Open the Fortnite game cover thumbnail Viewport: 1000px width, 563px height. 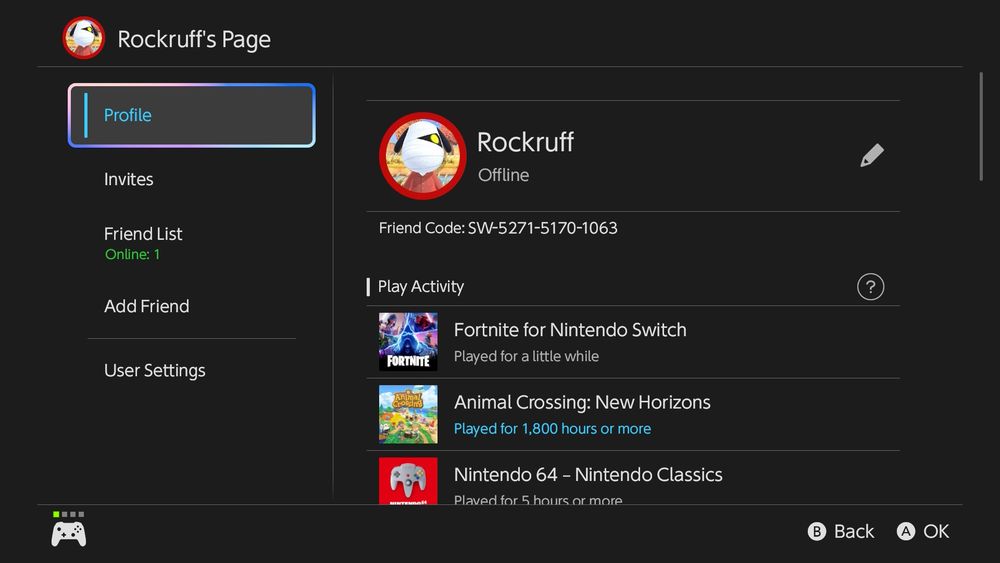(x=408, y=342)
